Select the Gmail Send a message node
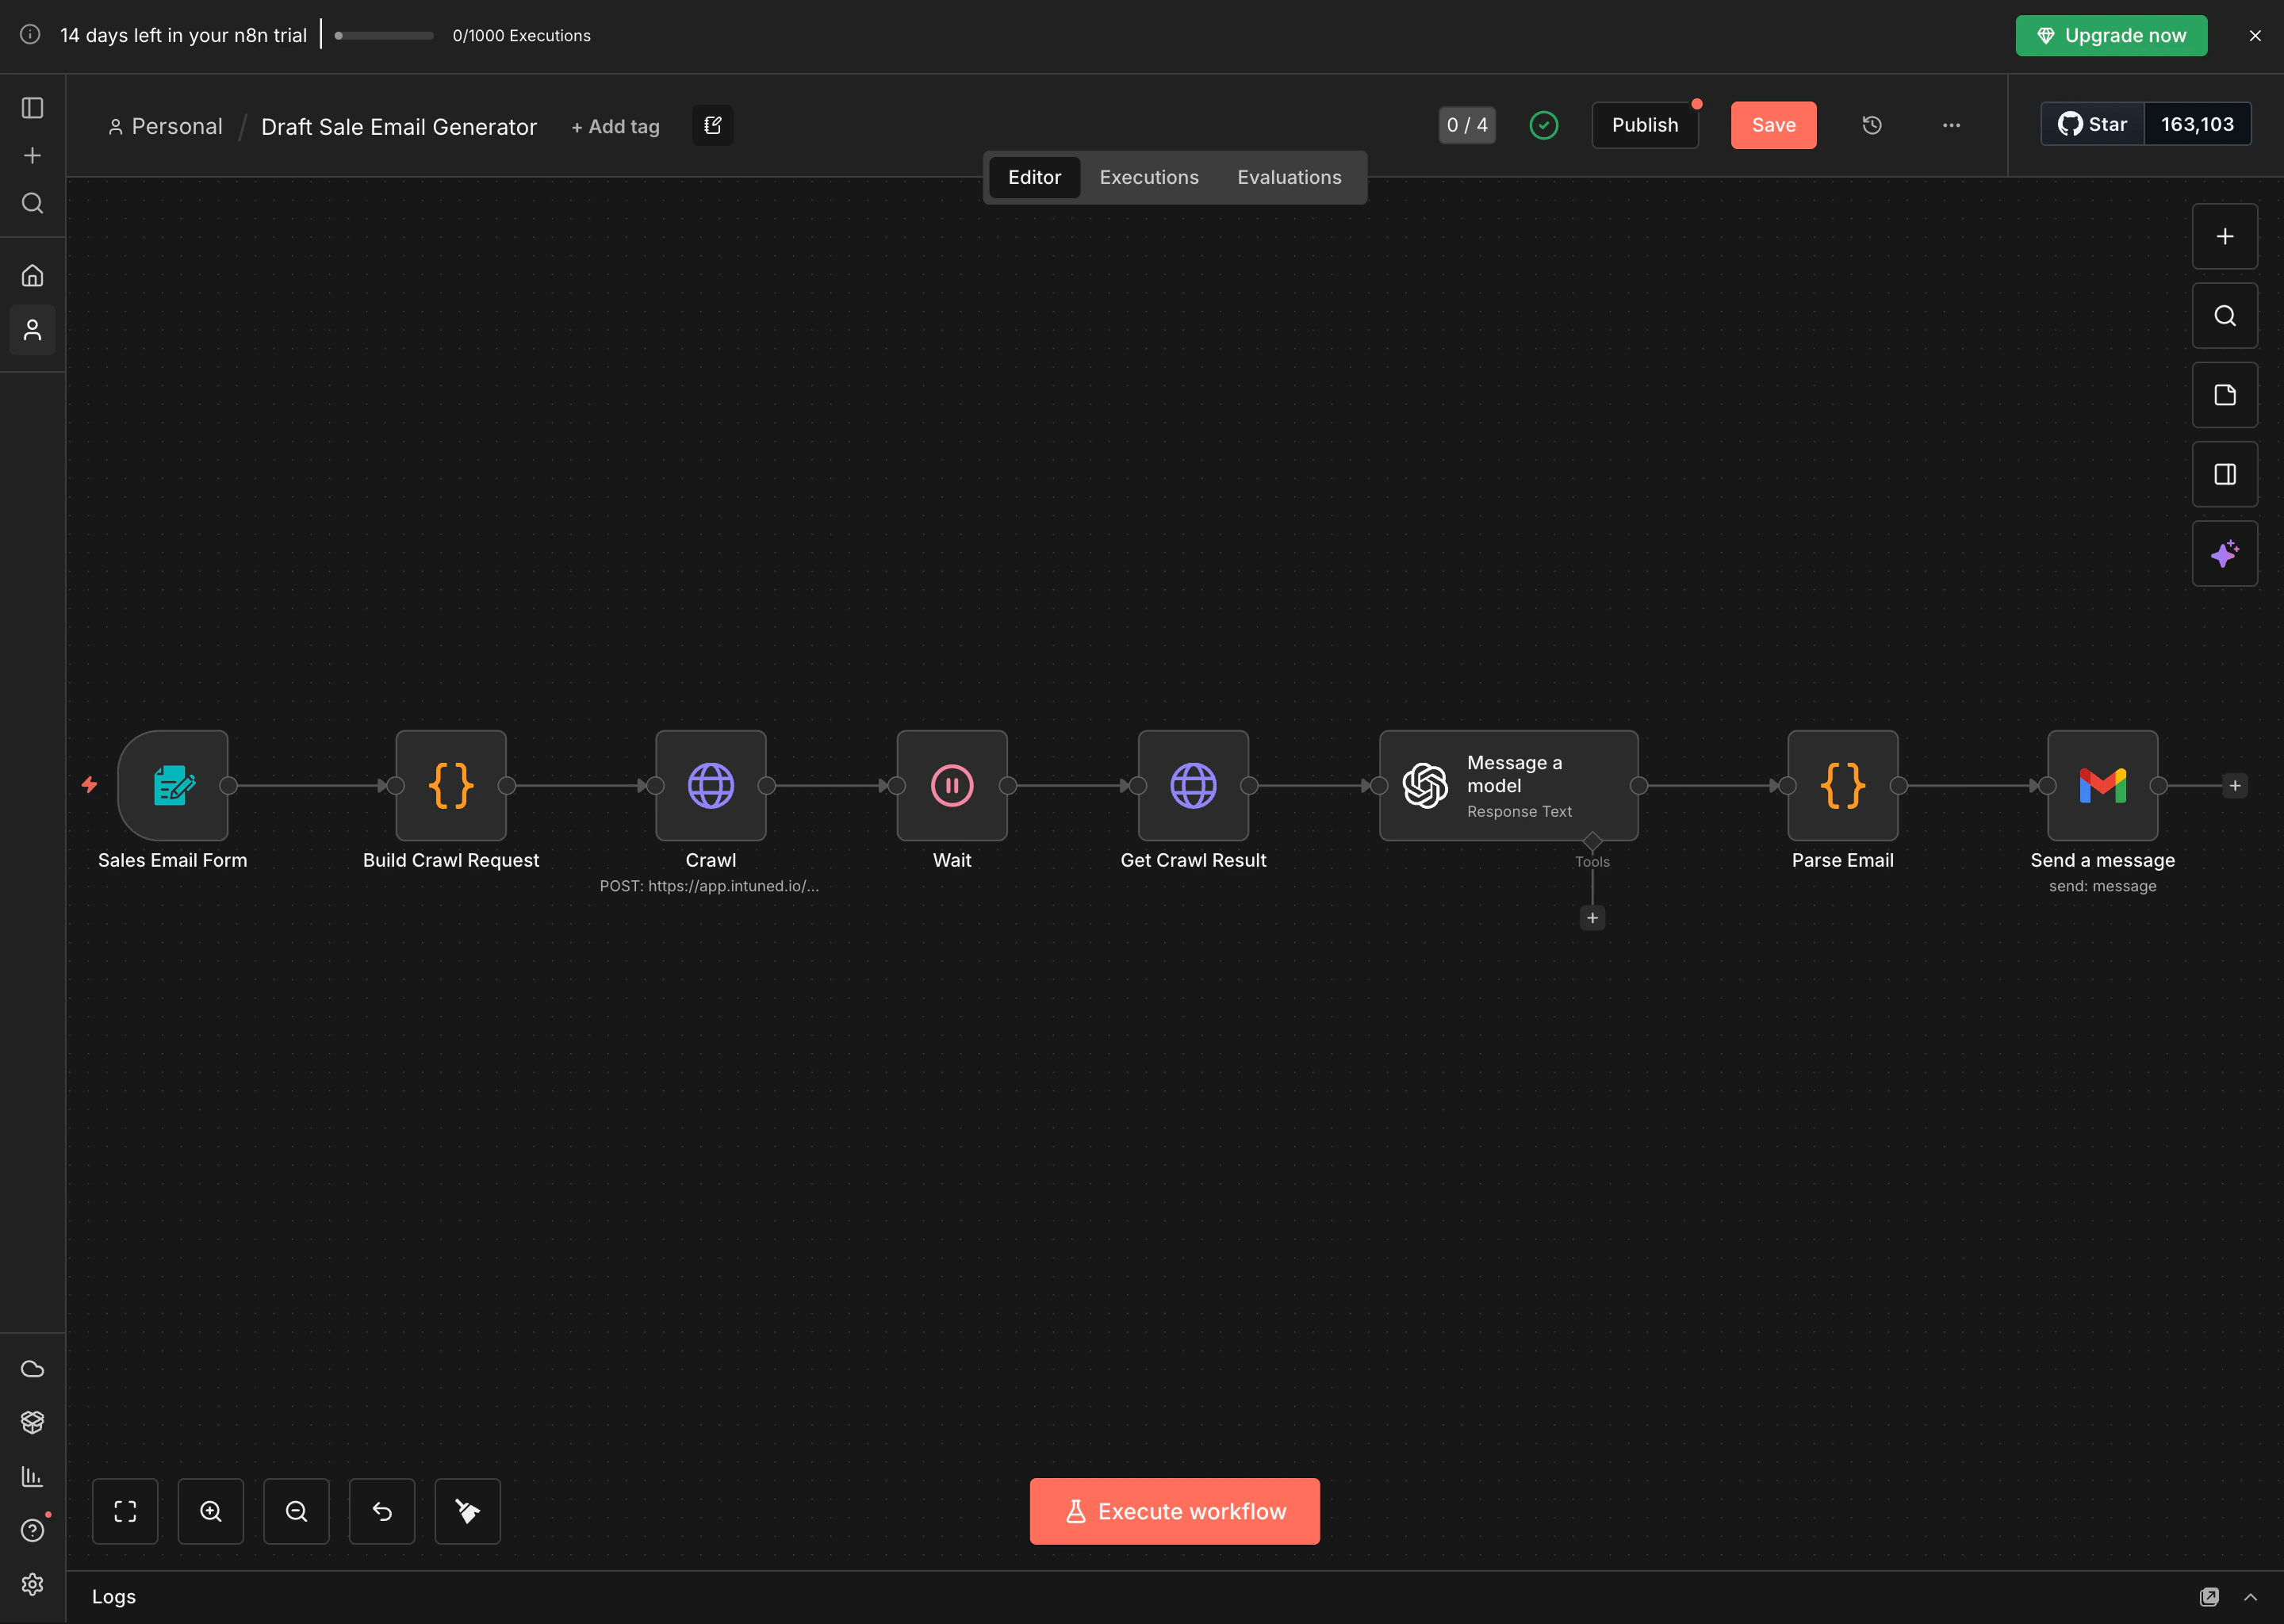 click(2103, 785)
